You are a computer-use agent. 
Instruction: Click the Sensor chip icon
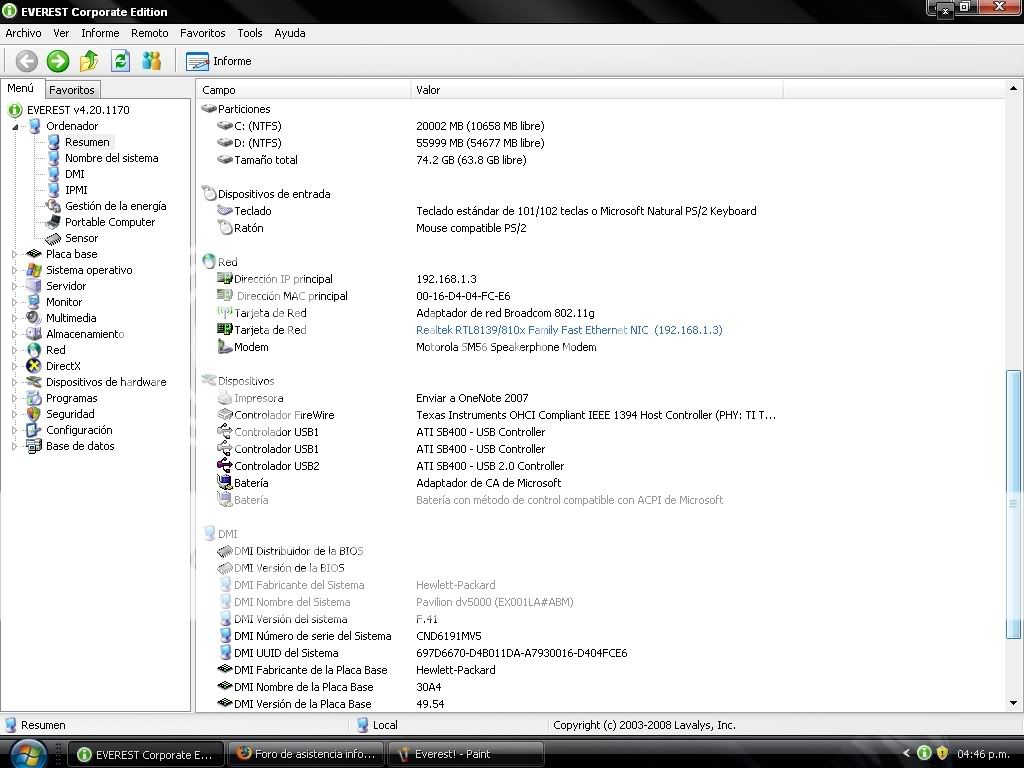pyautogui.click(x=53, y=238)
